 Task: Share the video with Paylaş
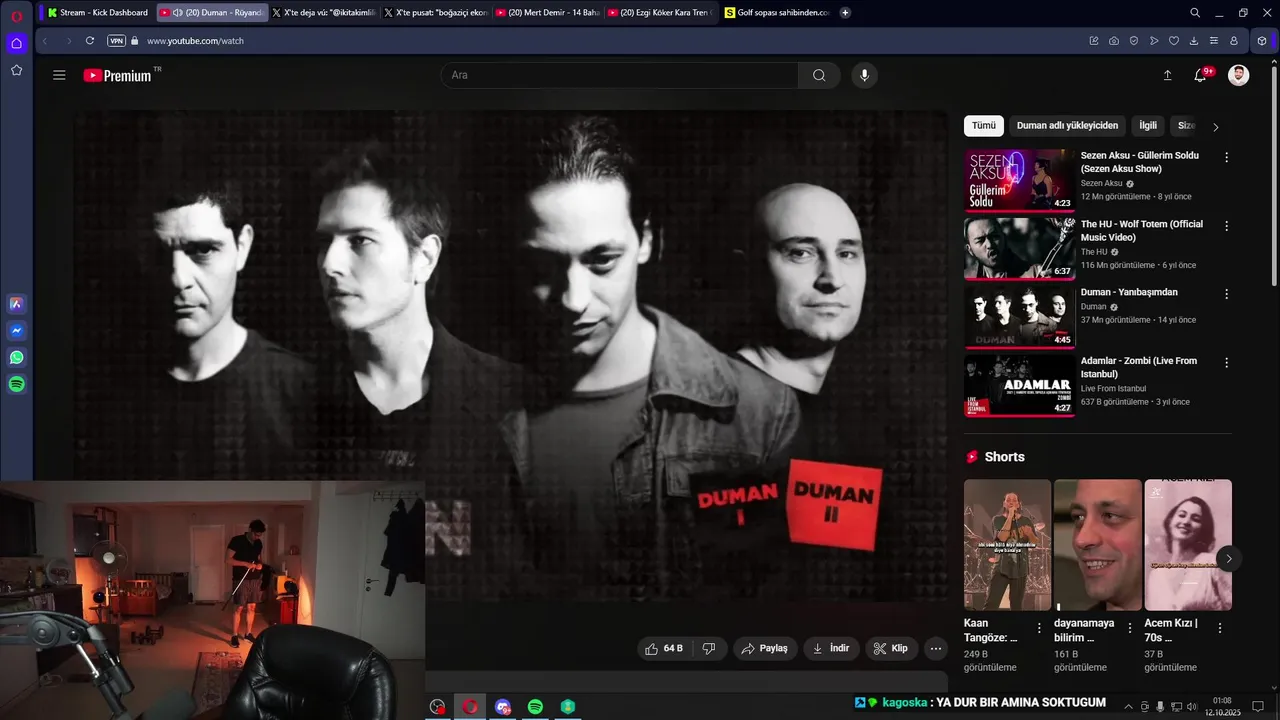click(x=765, y=648)
